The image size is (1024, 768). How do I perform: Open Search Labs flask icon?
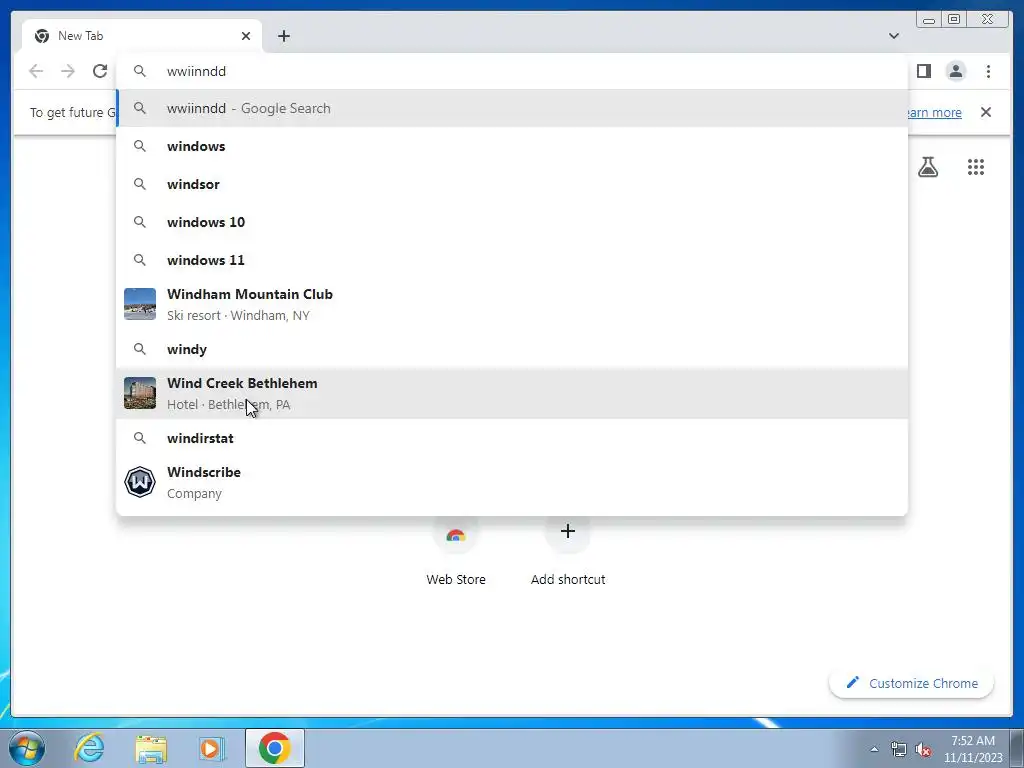point(927,167)
